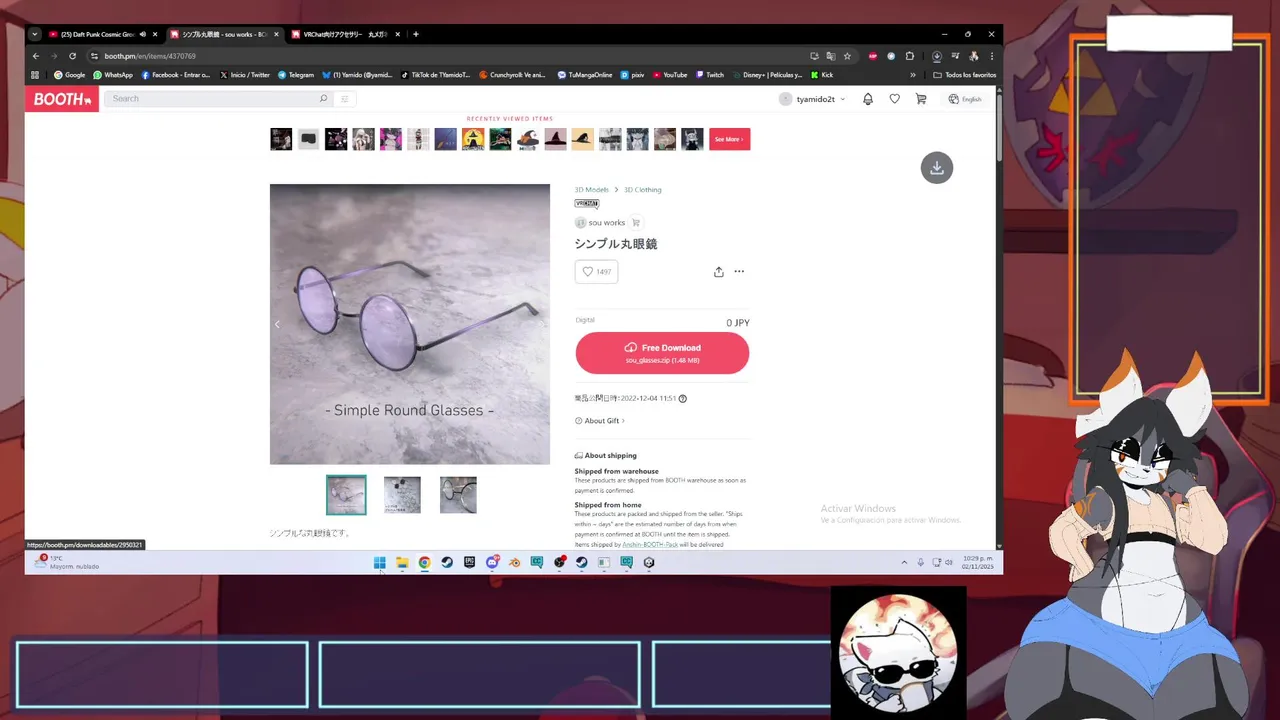Show hidden system tray icons
The width and height of the screenshot is (1280, 720).
pyautogui.click(x=904, y=563)
